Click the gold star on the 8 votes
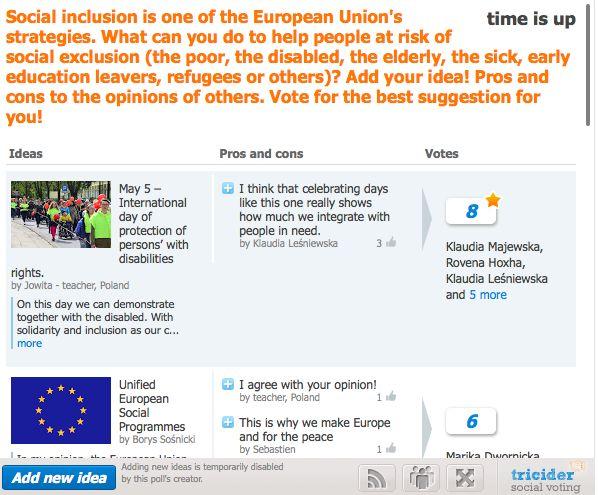Image resolution: width=598 pixels, height=495 pixels. (493, 199)
